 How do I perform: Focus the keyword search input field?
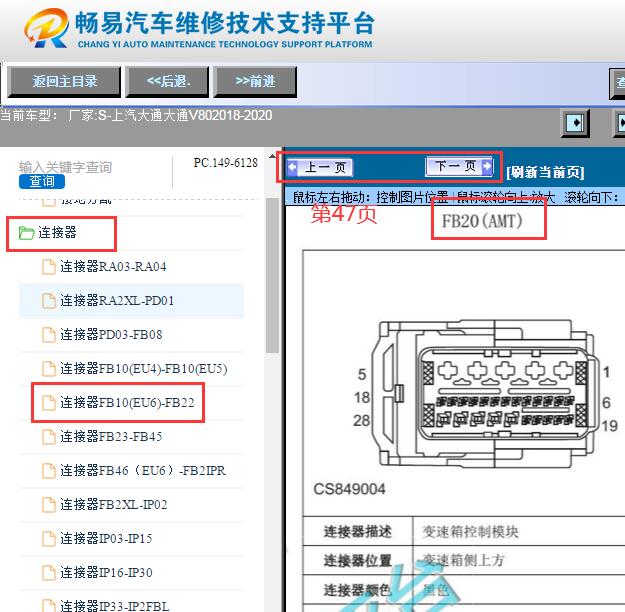(x=65, y=167)
